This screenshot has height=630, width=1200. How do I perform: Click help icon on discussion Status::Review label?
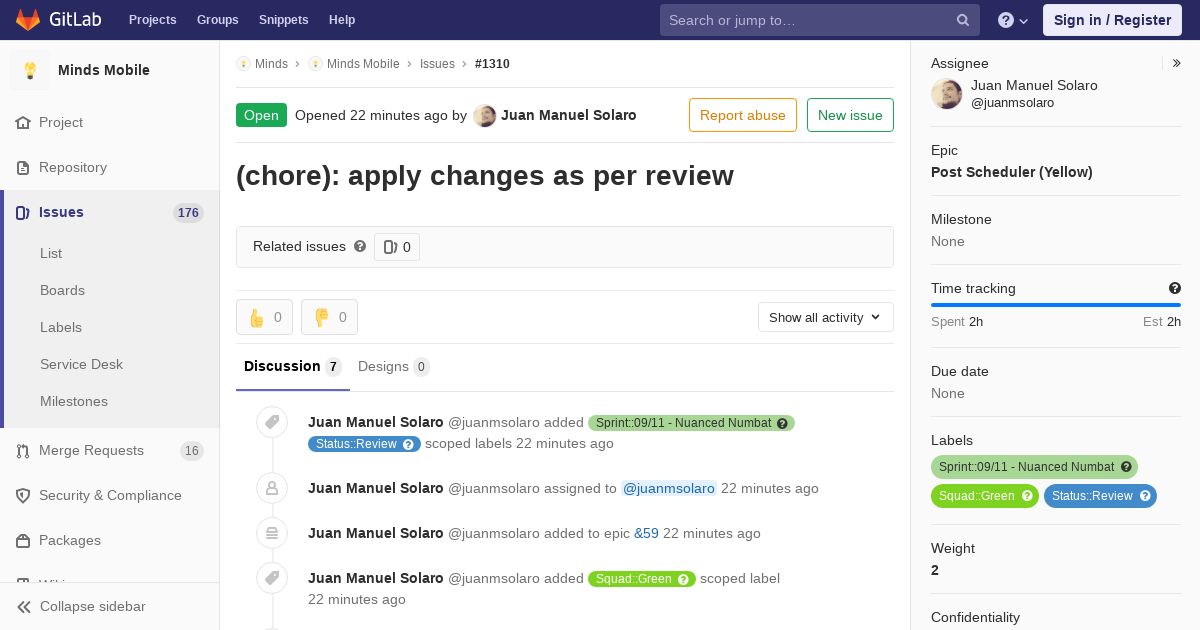[408, 444]
